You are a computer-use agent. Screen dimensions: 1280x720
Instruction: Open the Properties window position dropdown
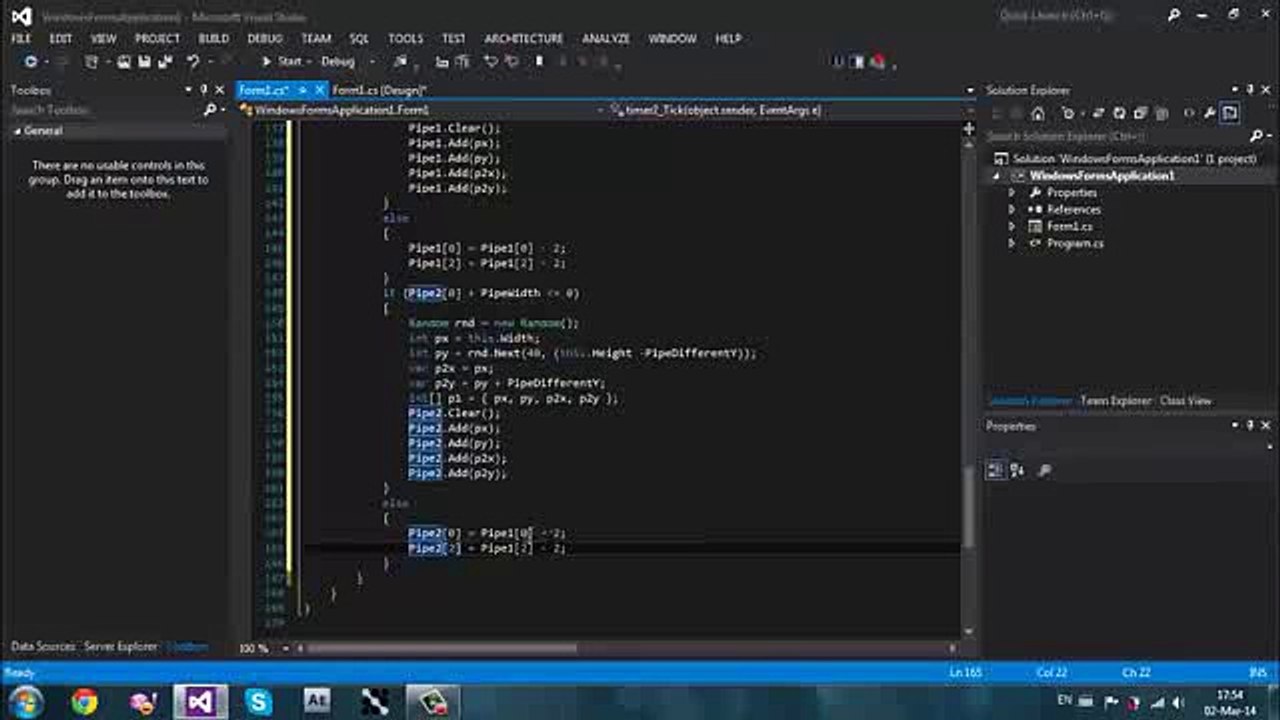1235,426
